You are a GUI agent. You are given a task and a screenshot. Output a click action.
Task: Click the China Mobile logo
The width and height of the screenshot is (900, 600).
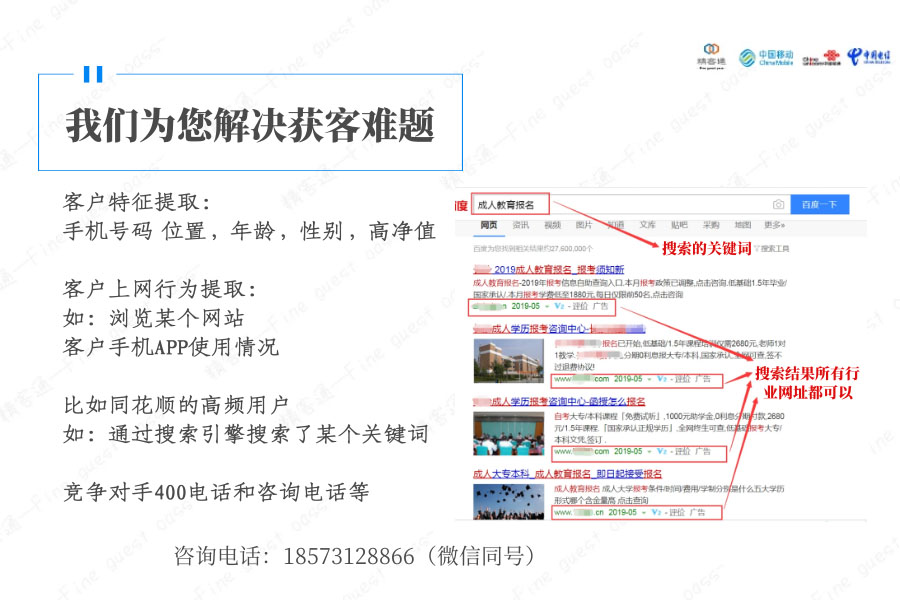tap(766, 58)
